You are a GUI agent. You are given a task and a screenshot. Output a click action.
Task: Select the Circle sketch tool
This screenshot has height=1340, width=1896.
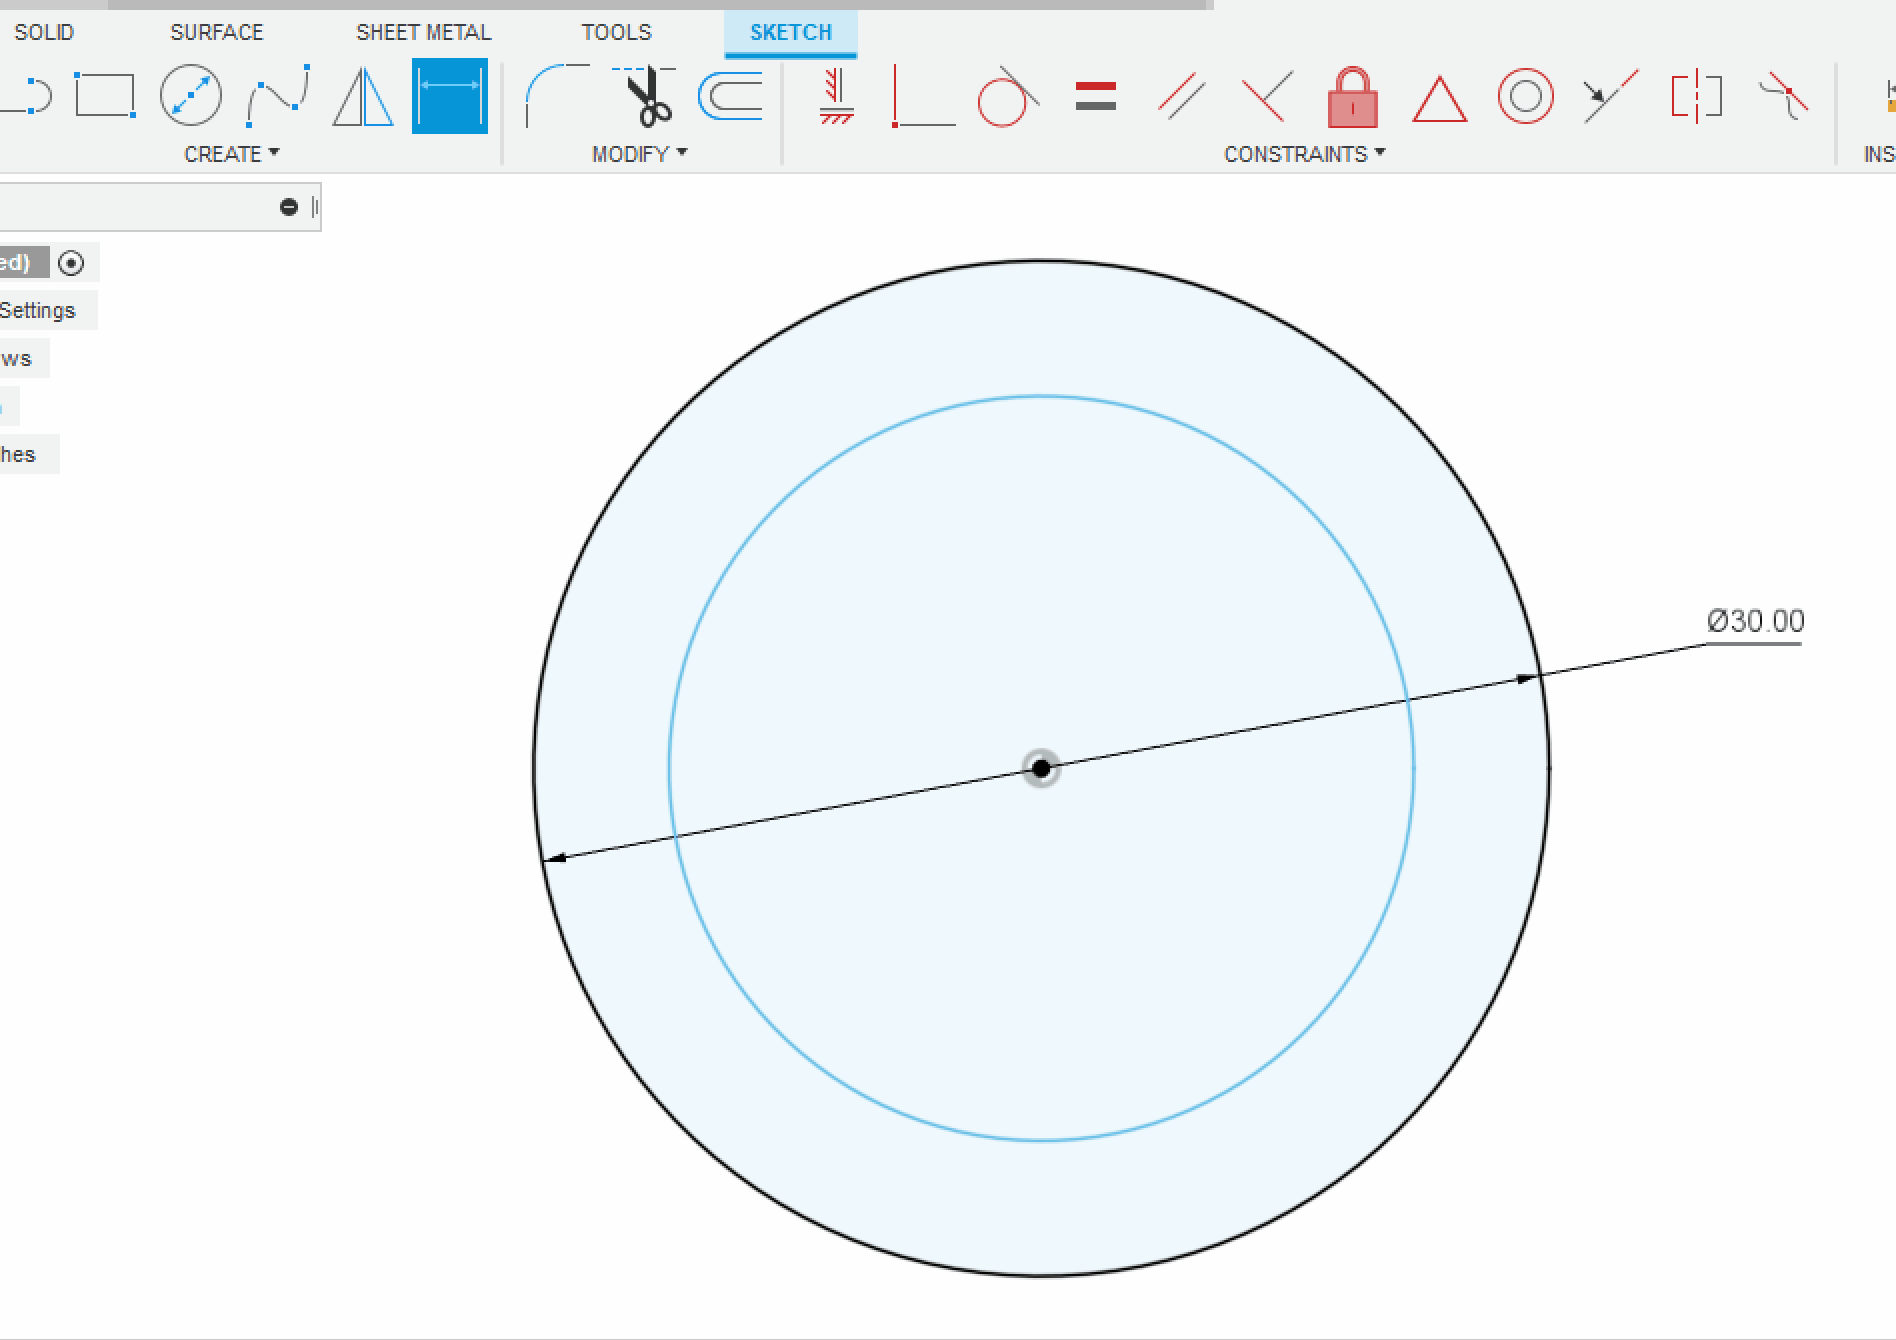(x=190, y=96)
